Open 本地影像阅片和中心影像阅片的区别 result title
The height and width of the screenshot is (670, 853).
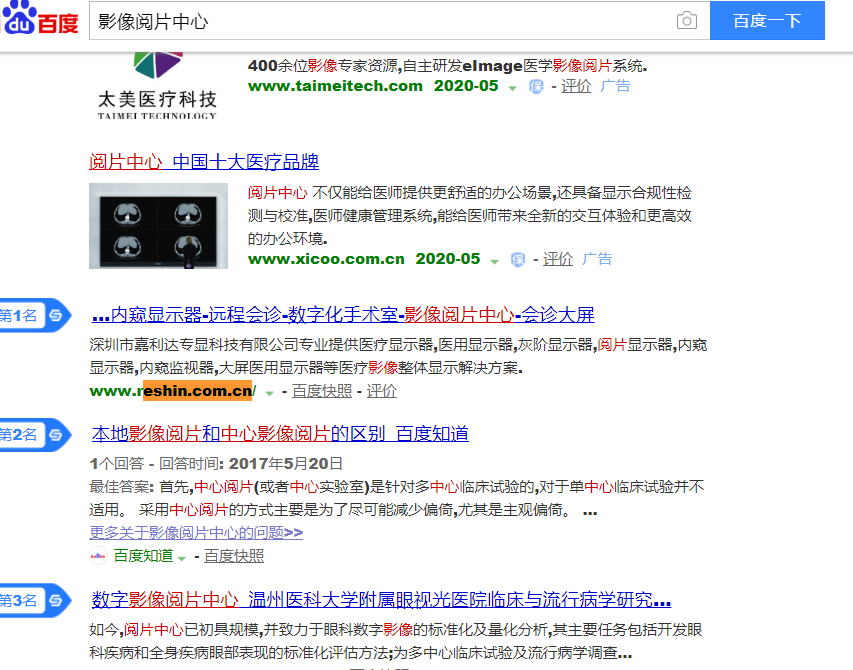click(280, 433)
